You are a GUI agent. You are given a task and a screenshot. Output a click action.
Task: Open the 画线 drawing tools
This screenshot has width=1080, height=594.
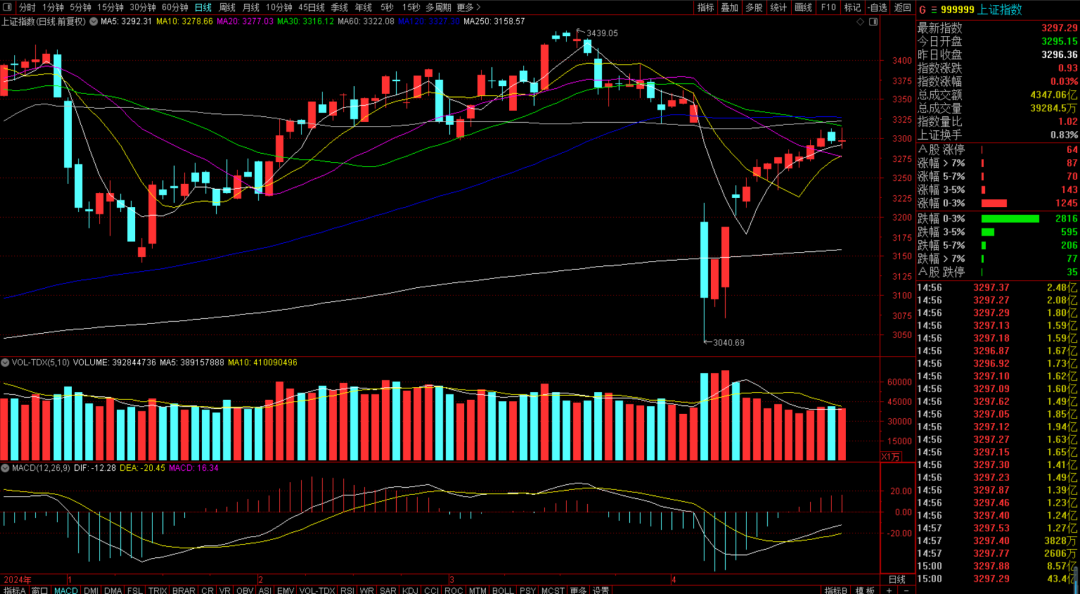(802, 7)
